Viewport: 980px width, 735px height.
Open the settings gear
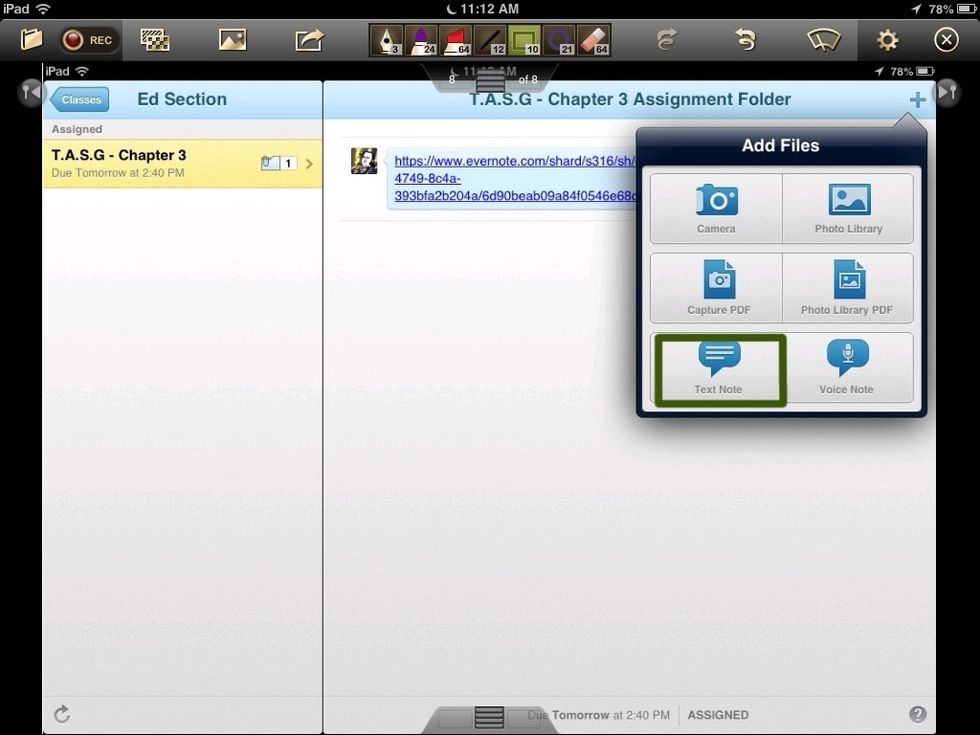coord(887,40)
